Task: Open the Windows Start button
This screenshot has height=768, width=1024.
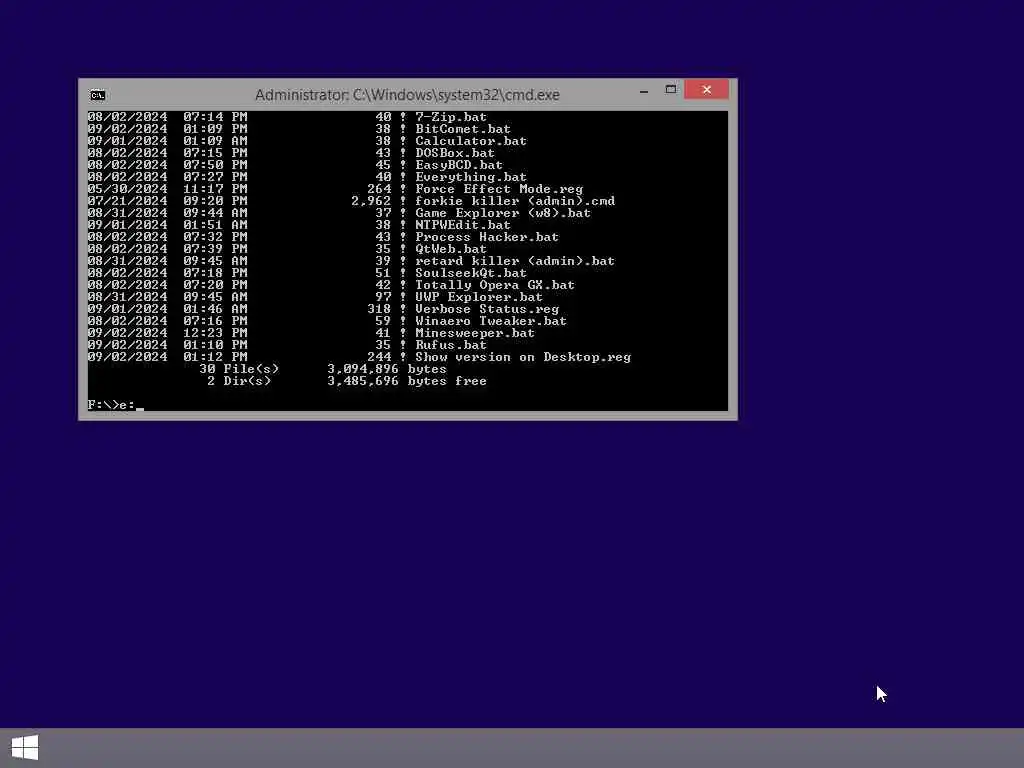Action: point(25,748)
